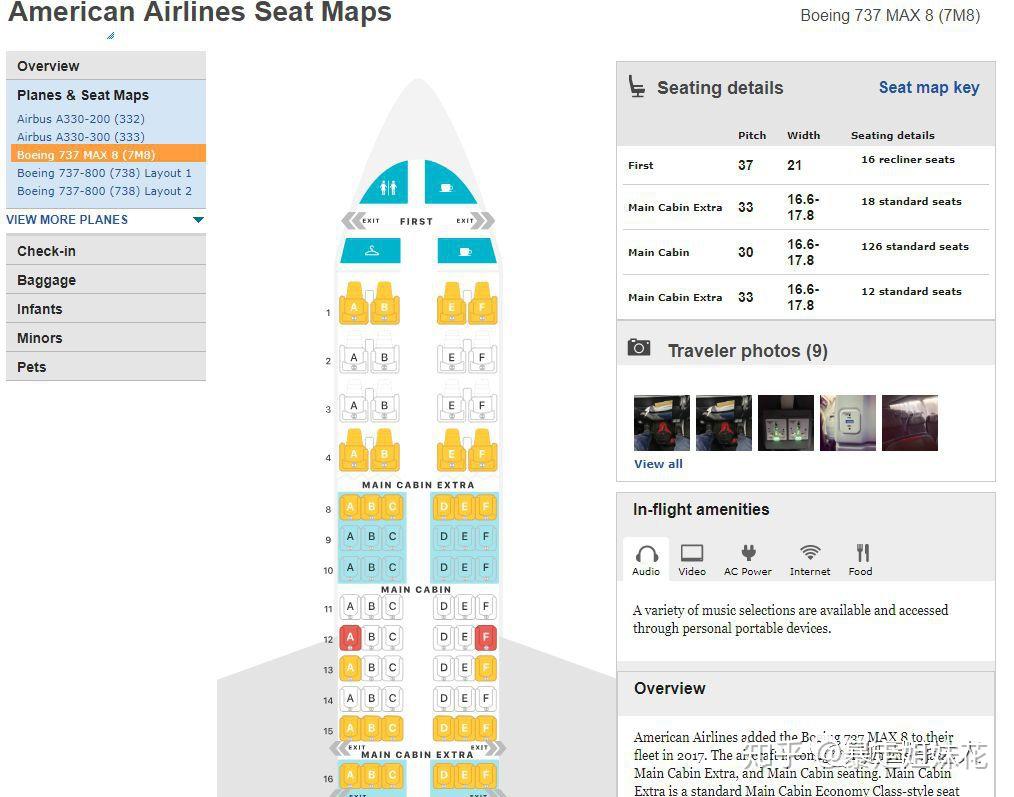Click View all traveler photos link
Screen dimensions: 1014x797
[x=658, y=464]
